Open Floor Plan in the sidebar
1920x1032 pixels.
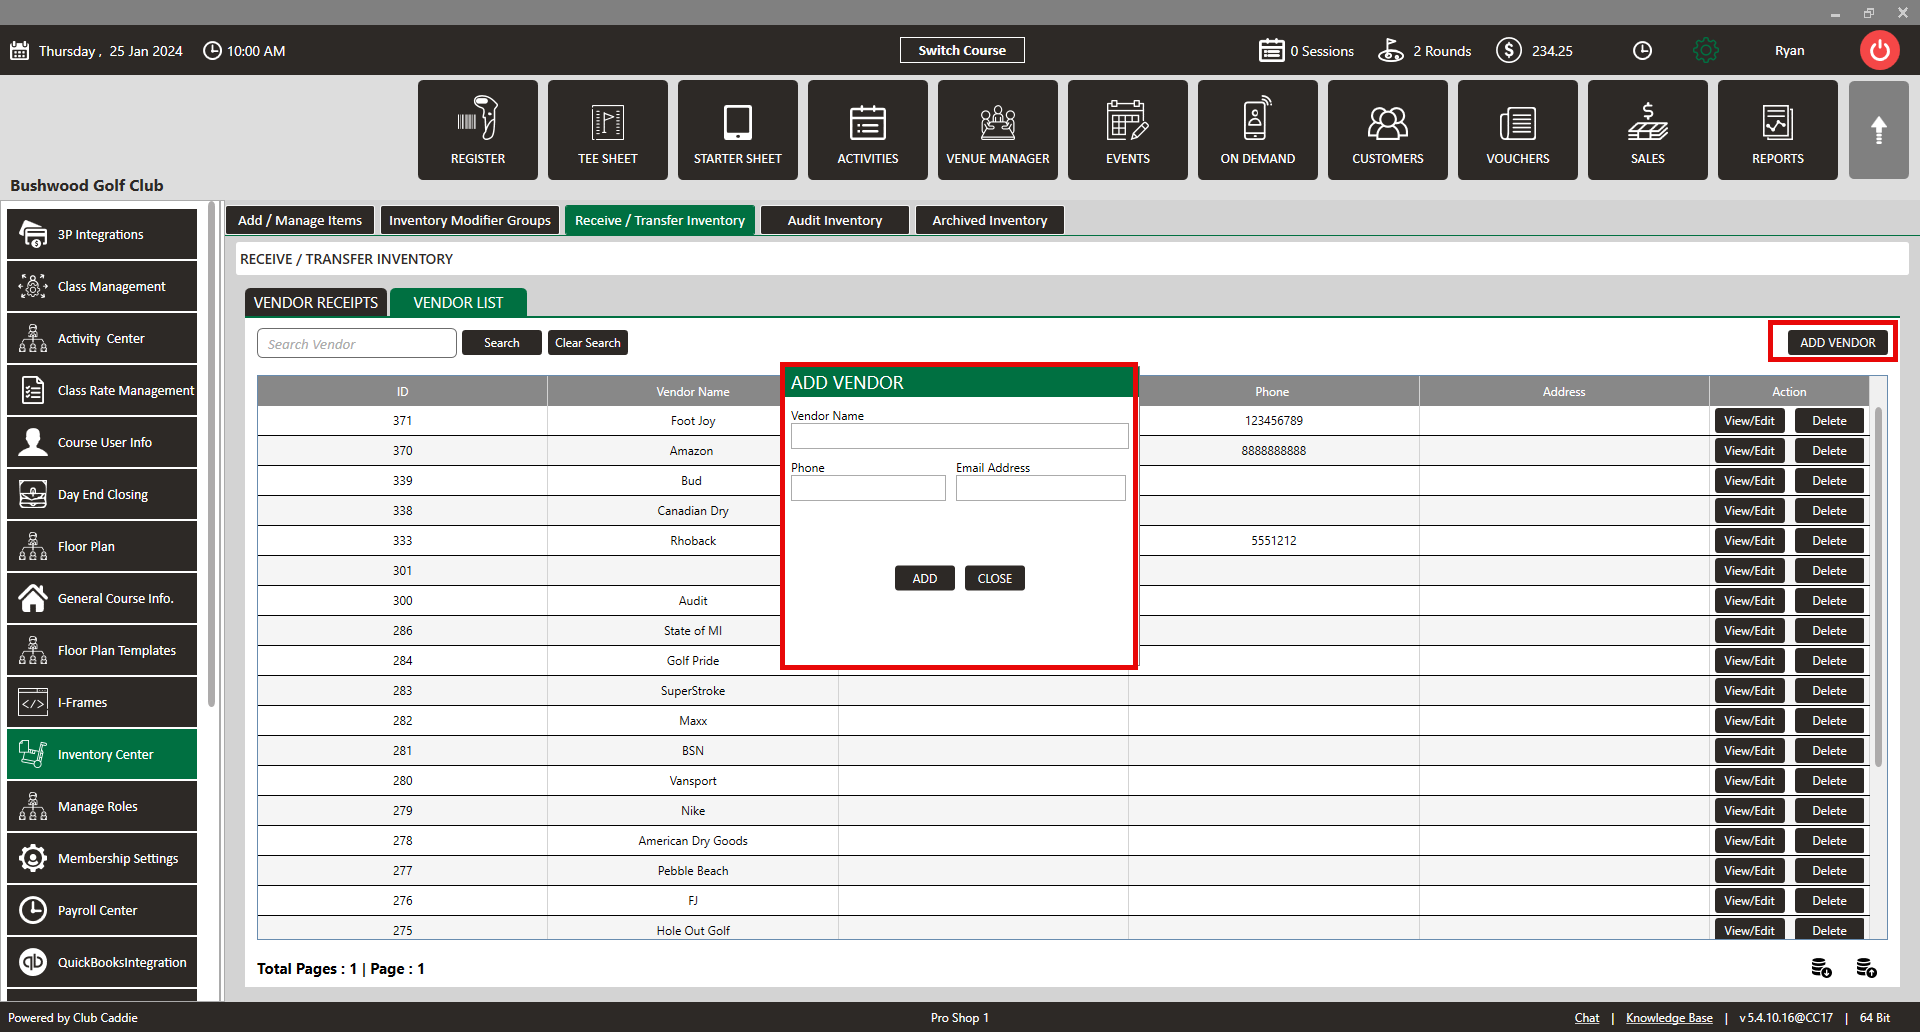click(102, 546)
